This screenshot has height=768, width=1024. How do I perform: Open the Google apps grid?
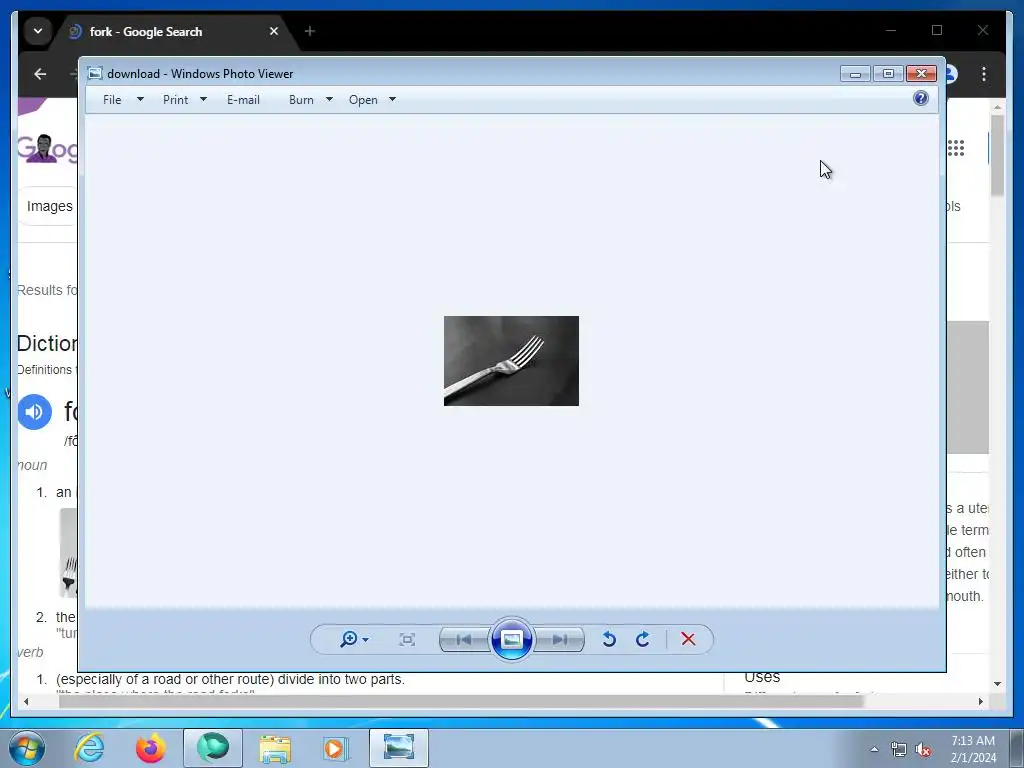point(956,148)
